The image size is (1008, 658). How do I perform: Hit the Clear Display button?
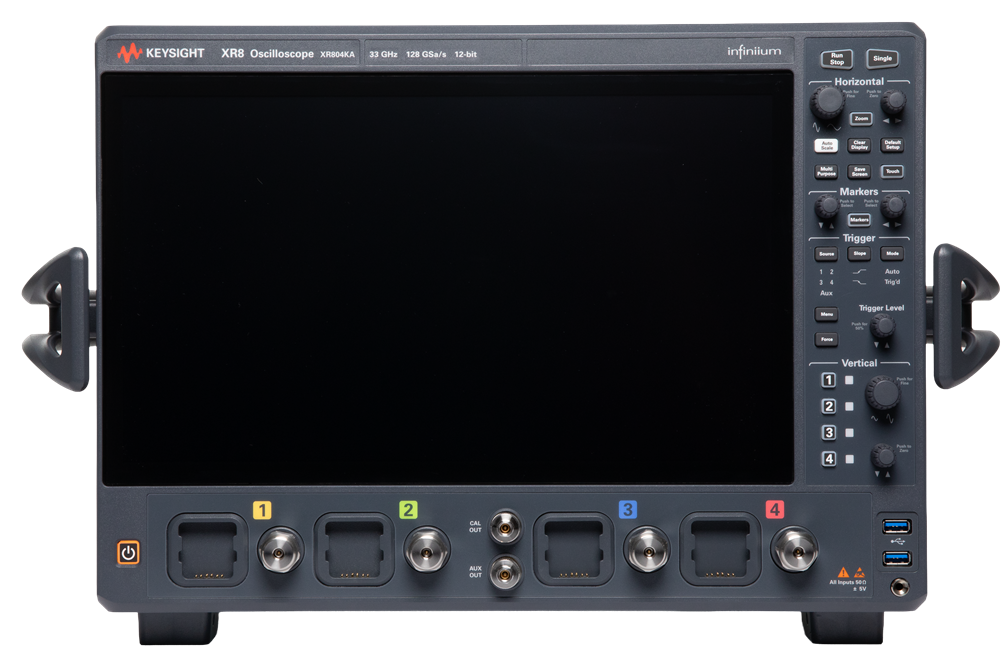click(x=859, y=145)
